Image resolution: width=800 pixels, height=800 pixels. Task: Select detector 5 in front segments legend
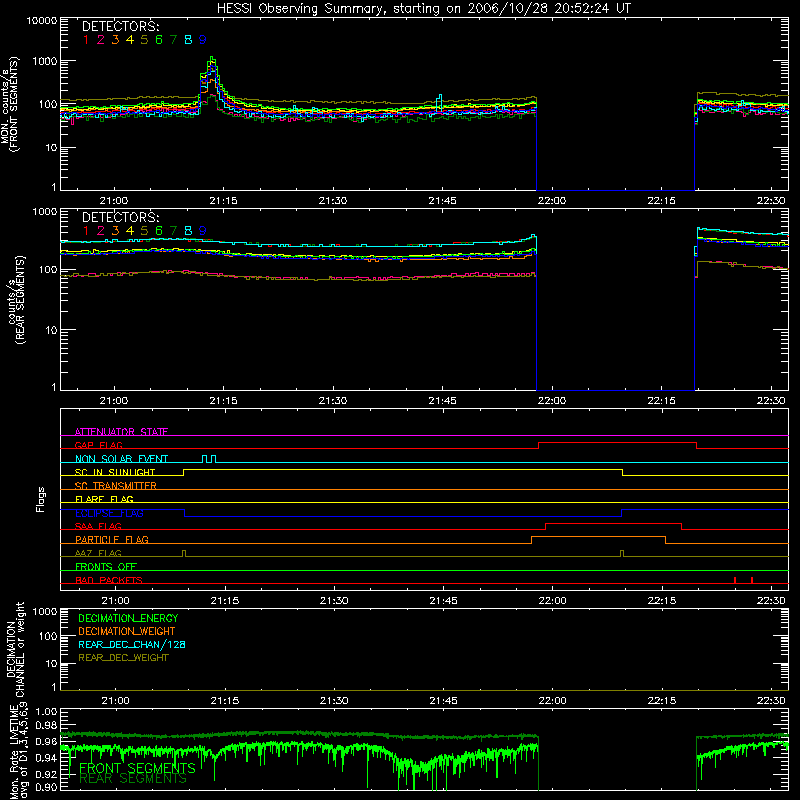click(144, 40)
